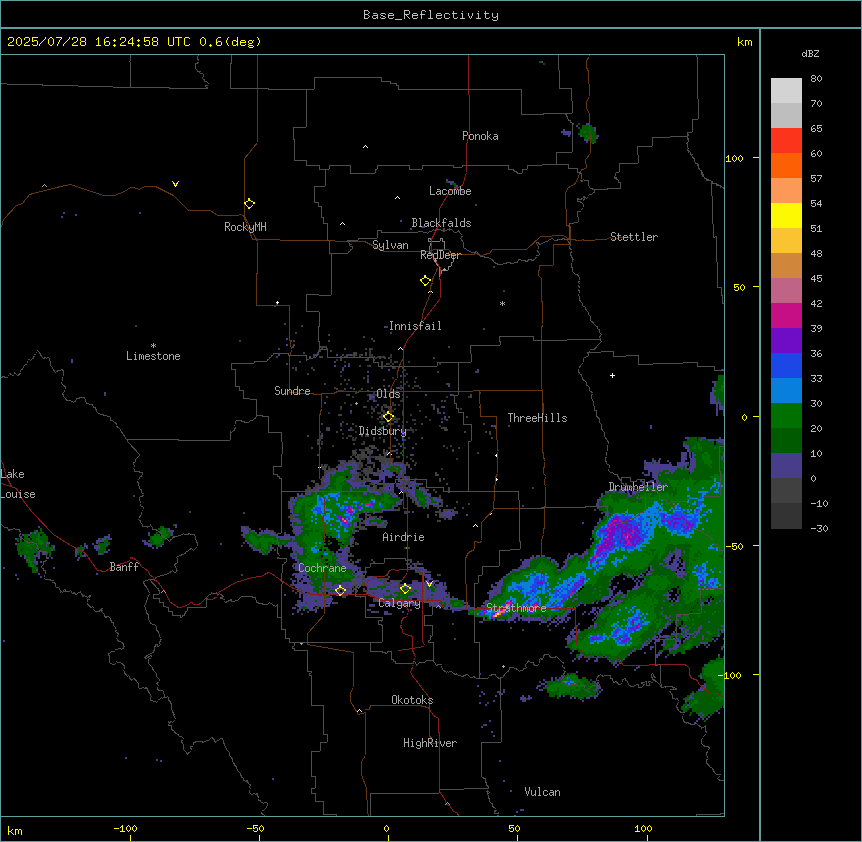Image resolution: width=862 pixels, height=842 pixels.
Task: Click the caret marker west of Lacombe
Action: click(397, 198)
